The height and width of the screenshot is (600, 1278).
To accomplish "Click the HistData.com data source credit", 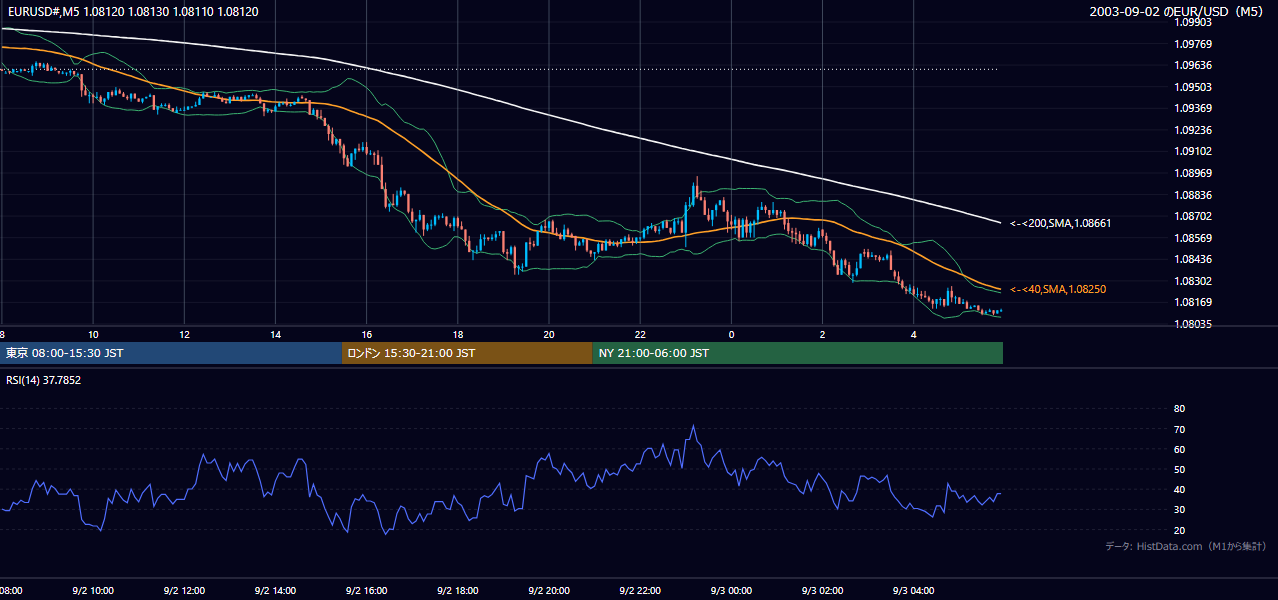I will pos(1186,547).
